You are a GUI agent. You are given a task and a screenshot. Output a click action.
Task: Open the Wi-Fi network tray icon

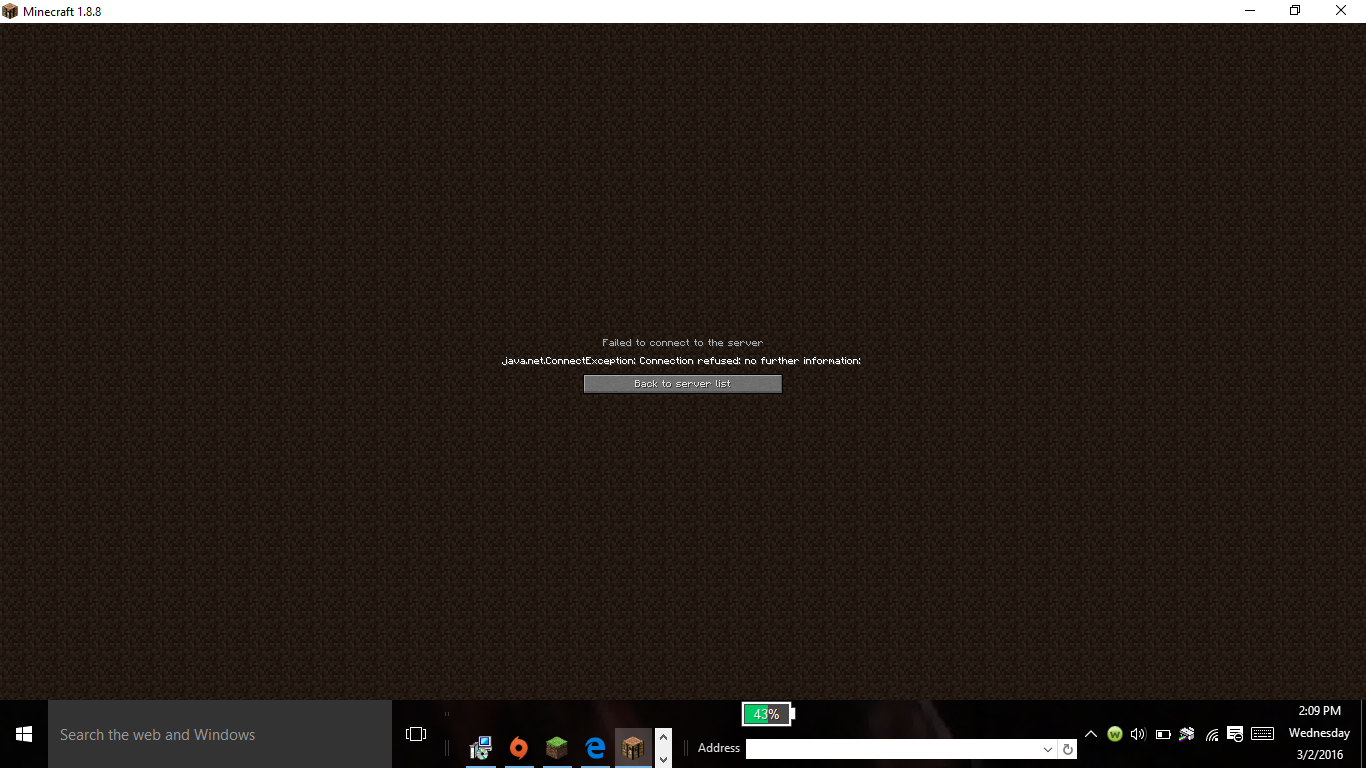(x=1212, y=734)
